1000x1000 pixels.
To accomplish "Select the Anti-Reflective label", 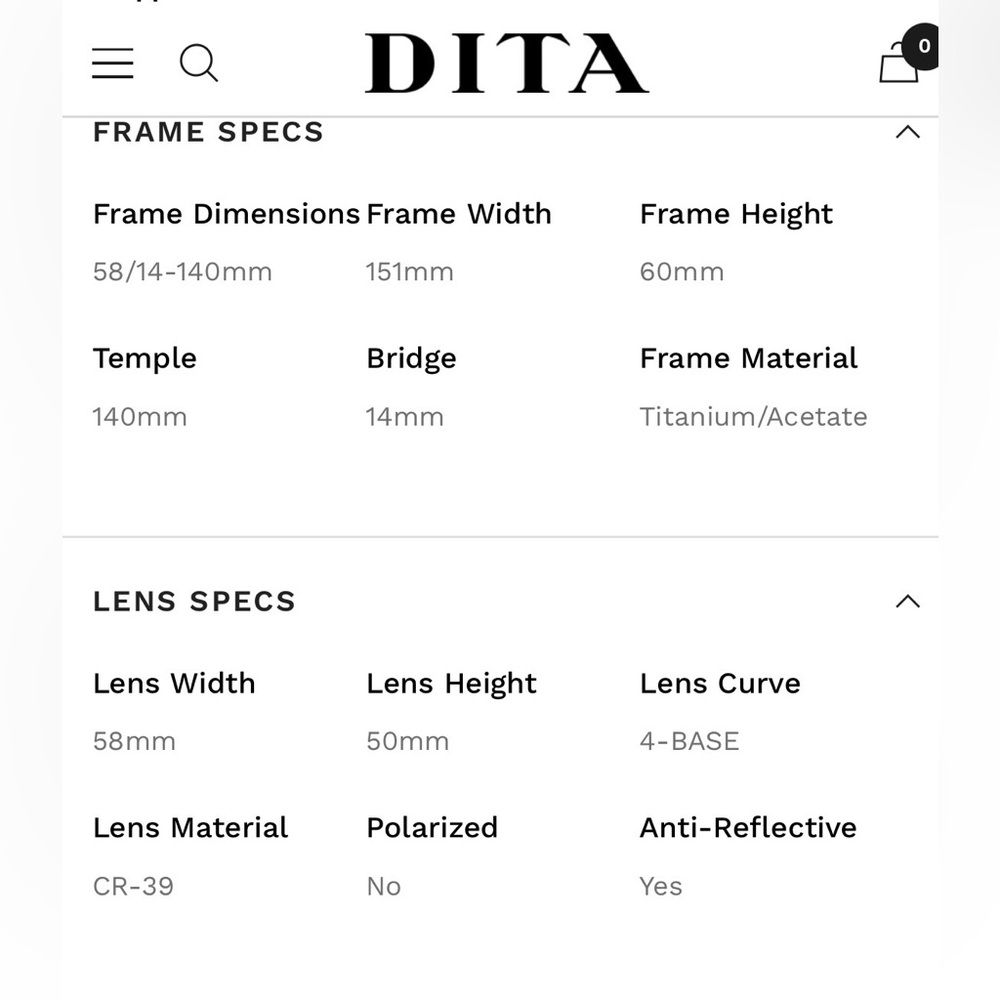I will [x=748, y=828].
